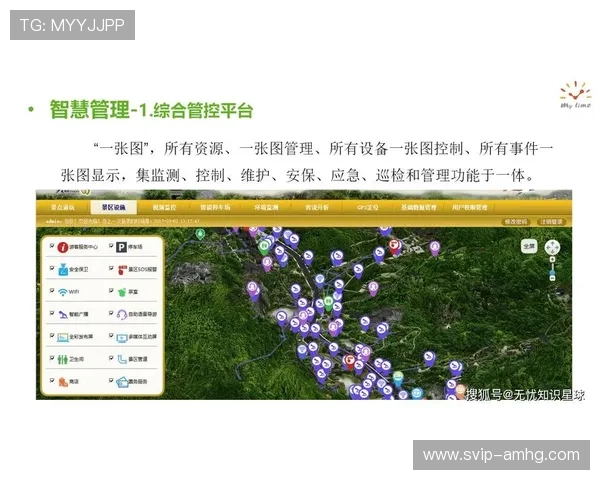Click the green restroom icon in legend

point(63,359)
